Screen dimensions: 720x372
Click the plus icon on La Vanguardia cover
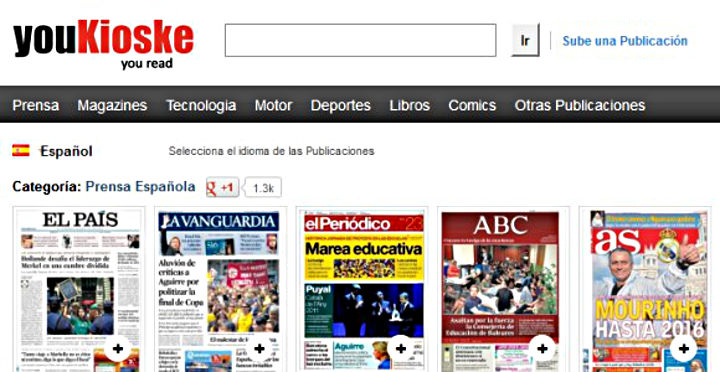259,349
